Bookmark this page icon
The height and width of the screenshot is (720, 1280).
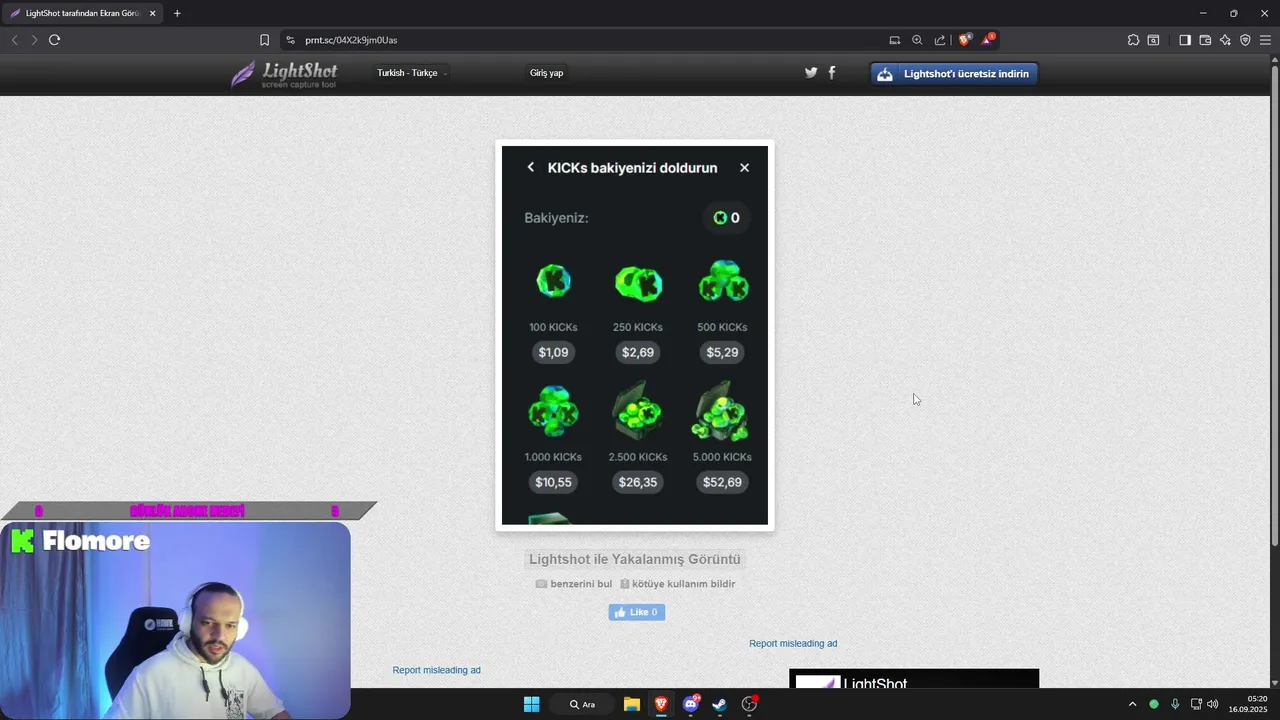coord(264,40)
